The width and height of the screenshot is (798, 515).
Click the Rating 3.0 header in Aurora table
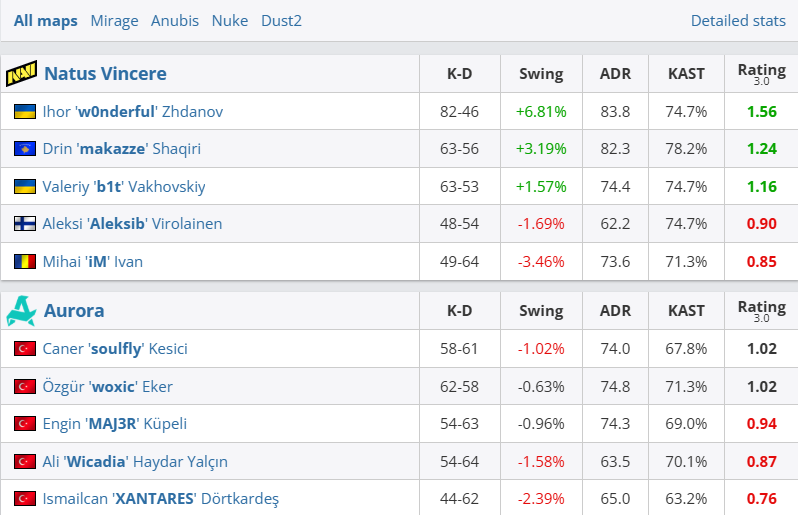(x=761, y=311)
